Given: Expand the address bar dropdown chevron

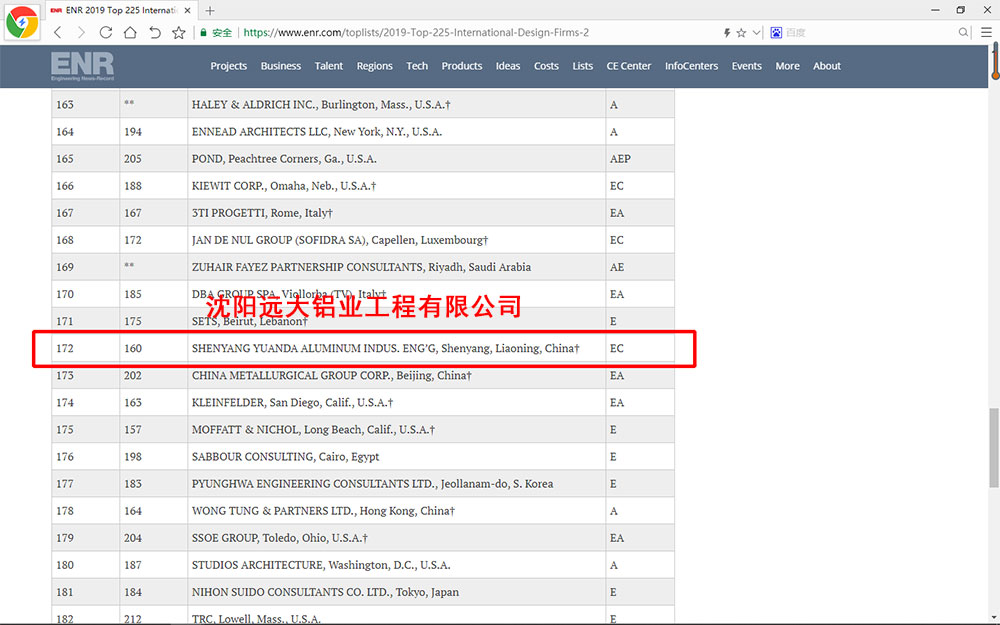Looking at the screenshot, I should pos(756,33).
